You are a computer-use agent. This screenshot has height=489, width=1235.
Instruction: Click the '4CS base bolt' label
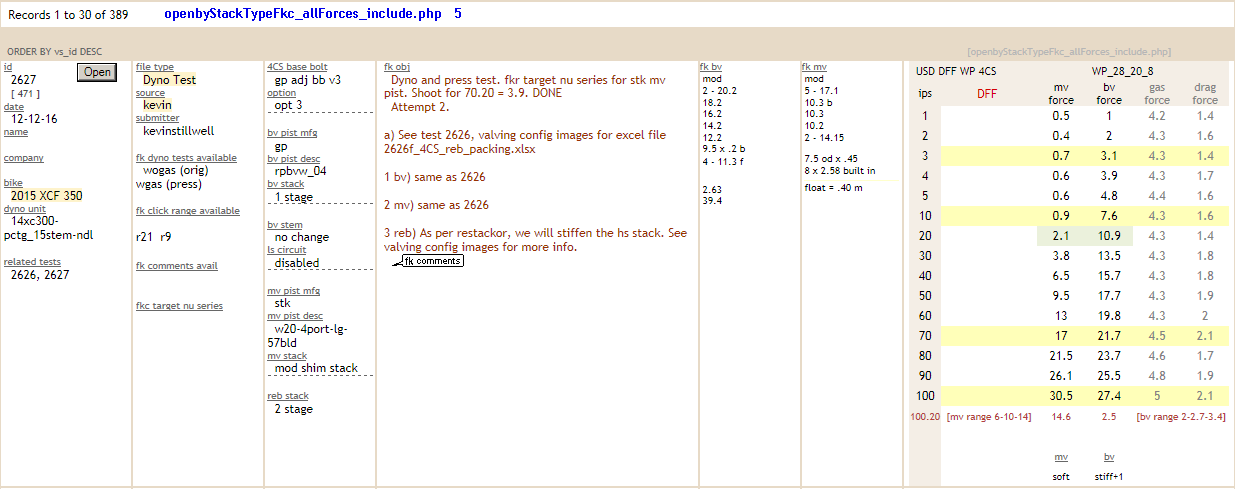297,67
